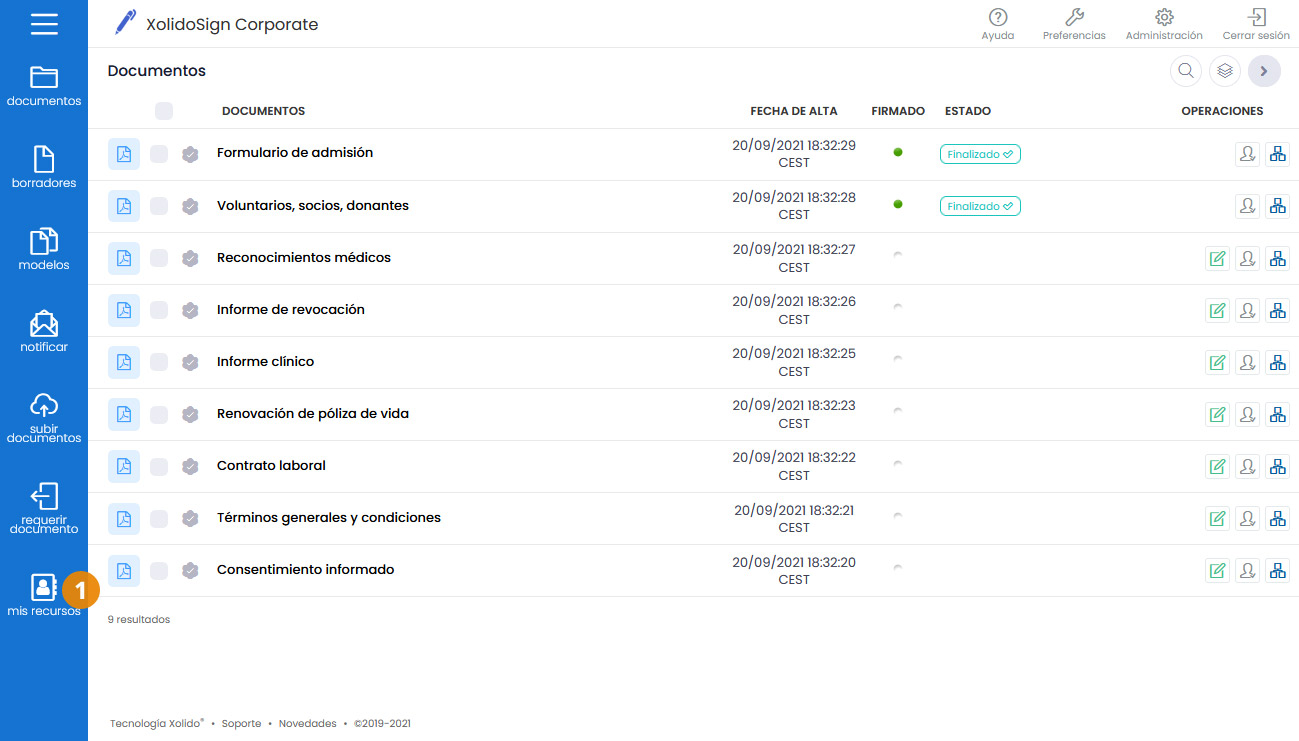Sort by FECHA DE ALTA header
The height and width of the screenshot is (741, 1299).
(x=794, y=111)
